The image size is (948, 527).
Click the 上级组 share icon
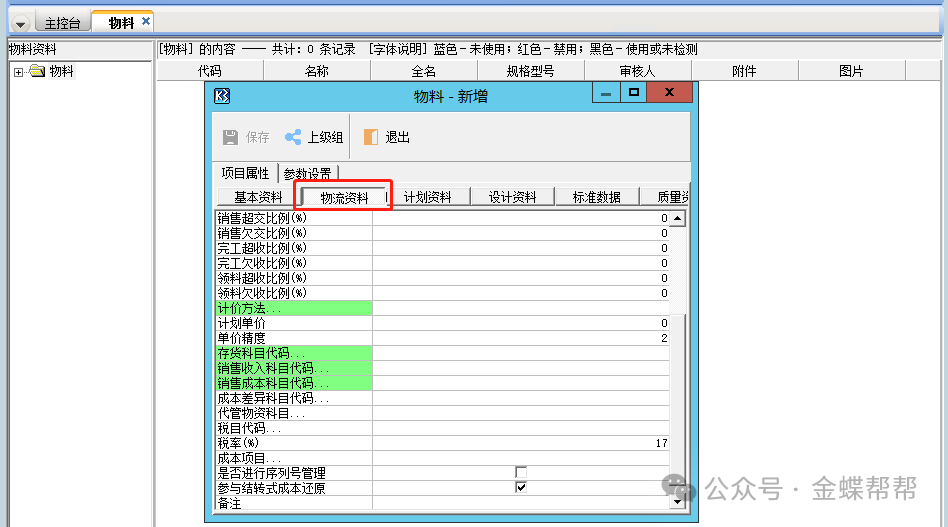coord(293,137)
